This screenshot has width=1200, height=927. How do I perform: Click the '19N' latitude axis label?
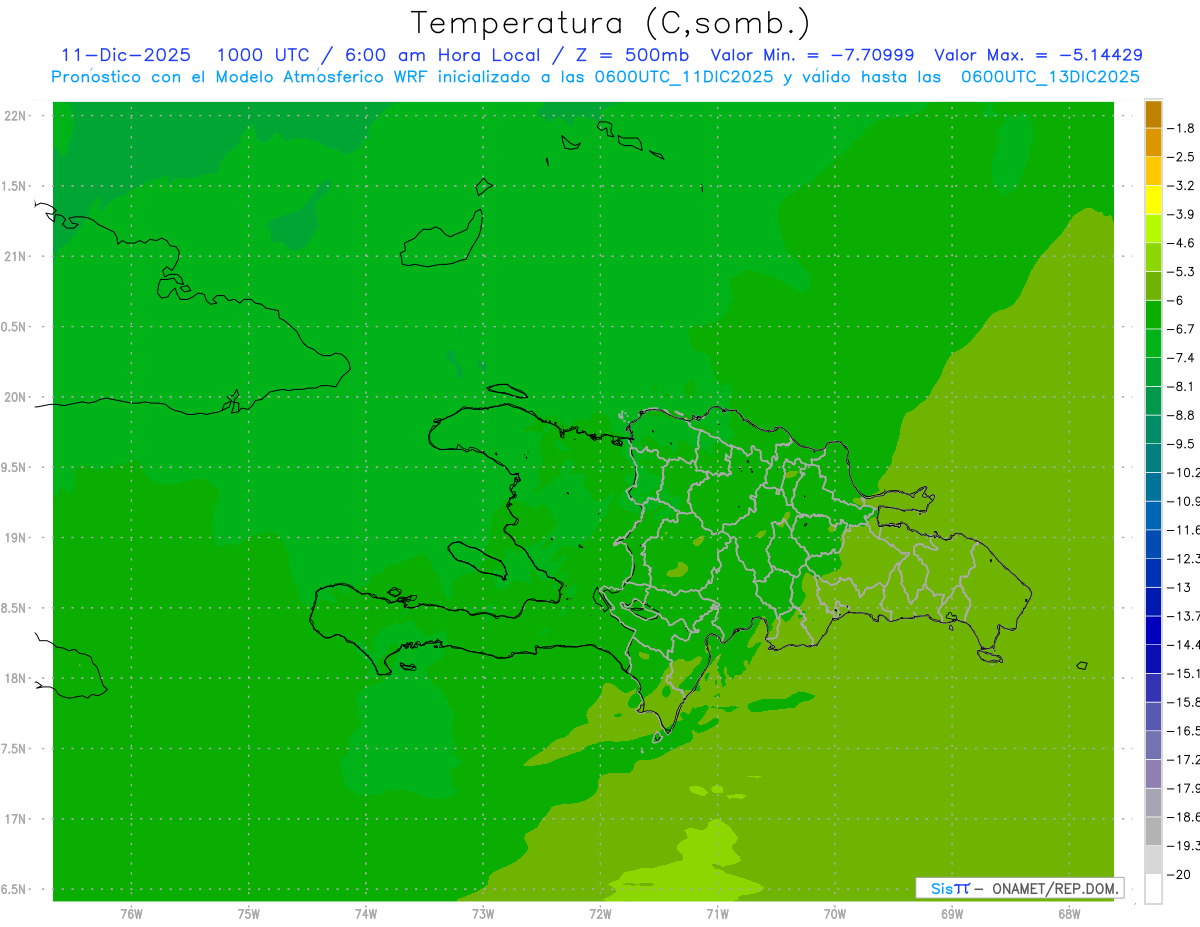point(17,538)
